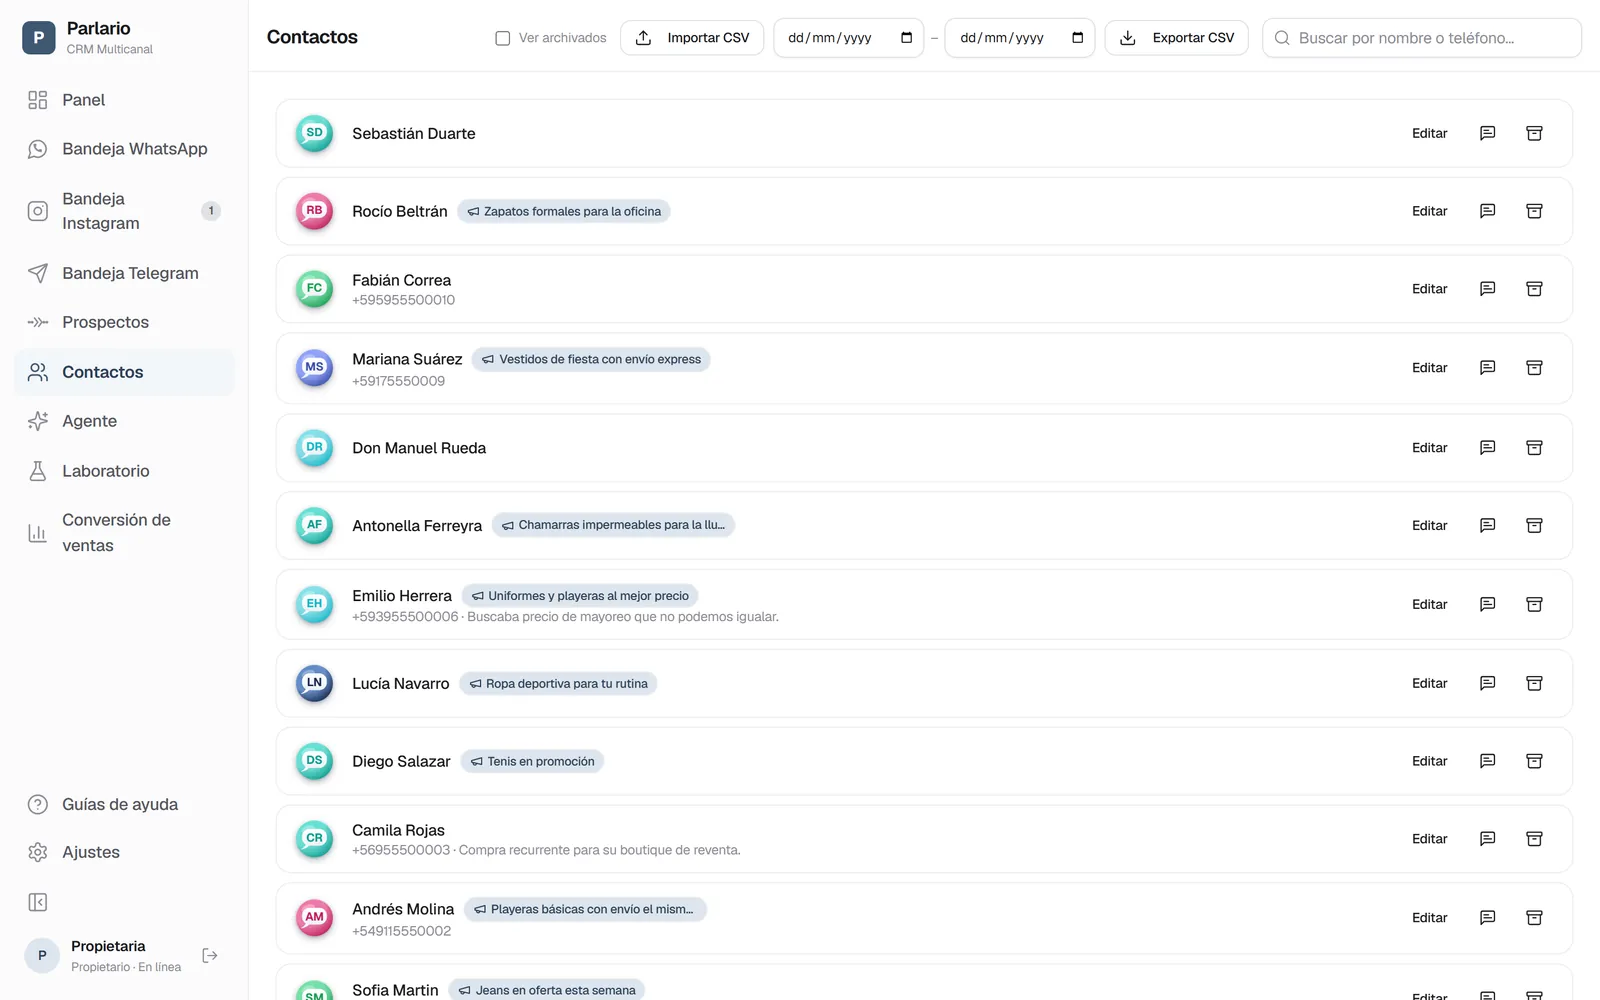The width and height of the screenshot is (1600, 1000).
Task: Go to Bandeja WhatsApp
Action: [x=124, y=149]
